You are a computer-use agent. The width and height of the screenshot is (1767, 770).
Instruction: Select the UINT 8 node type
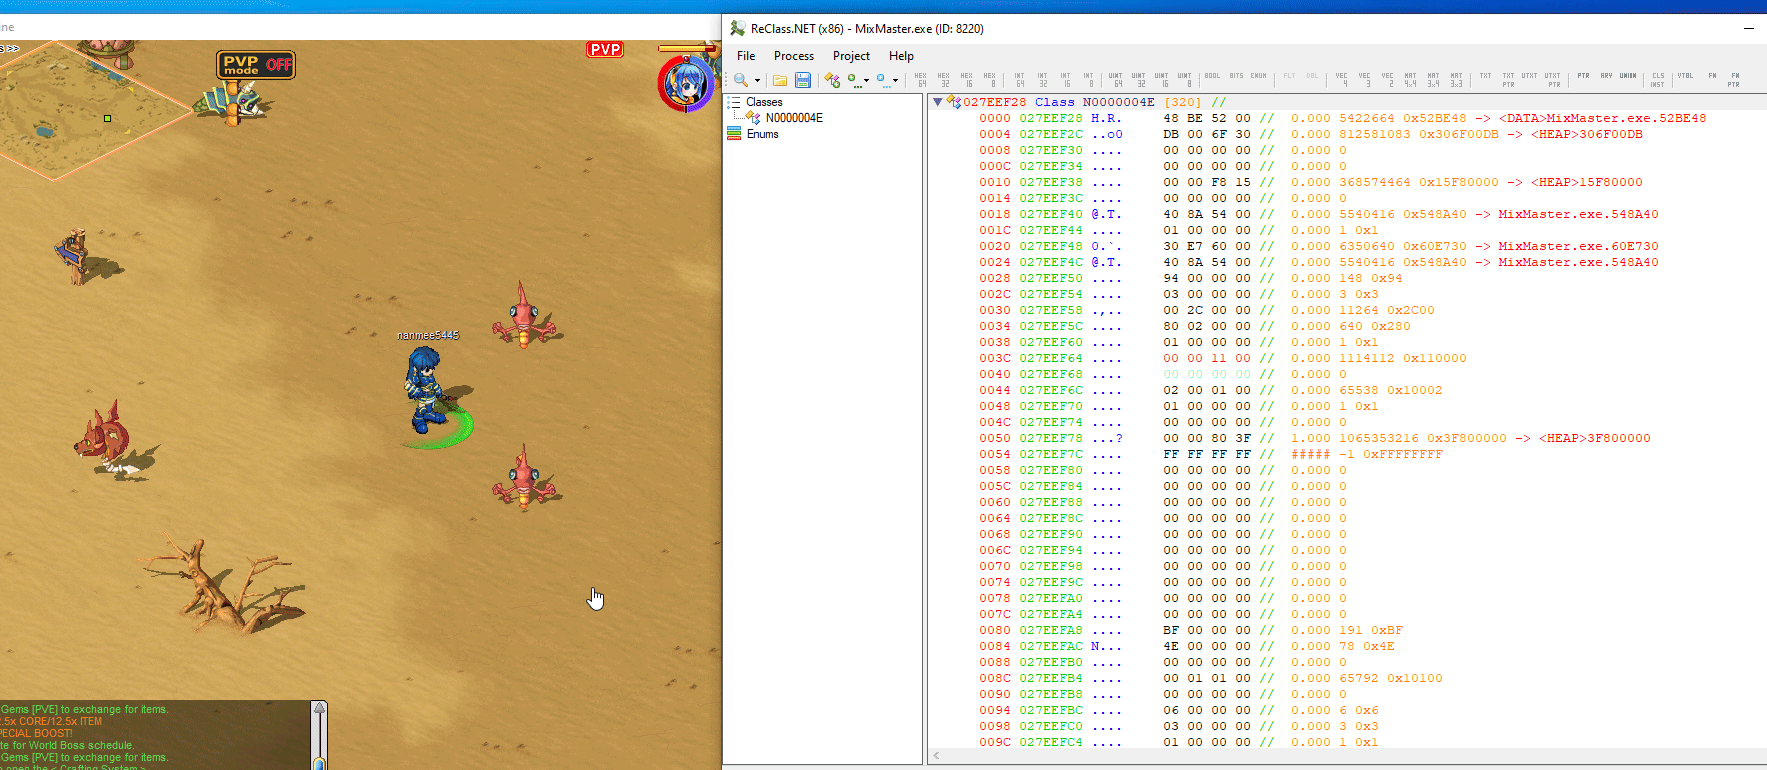[x=1185, y=80]
